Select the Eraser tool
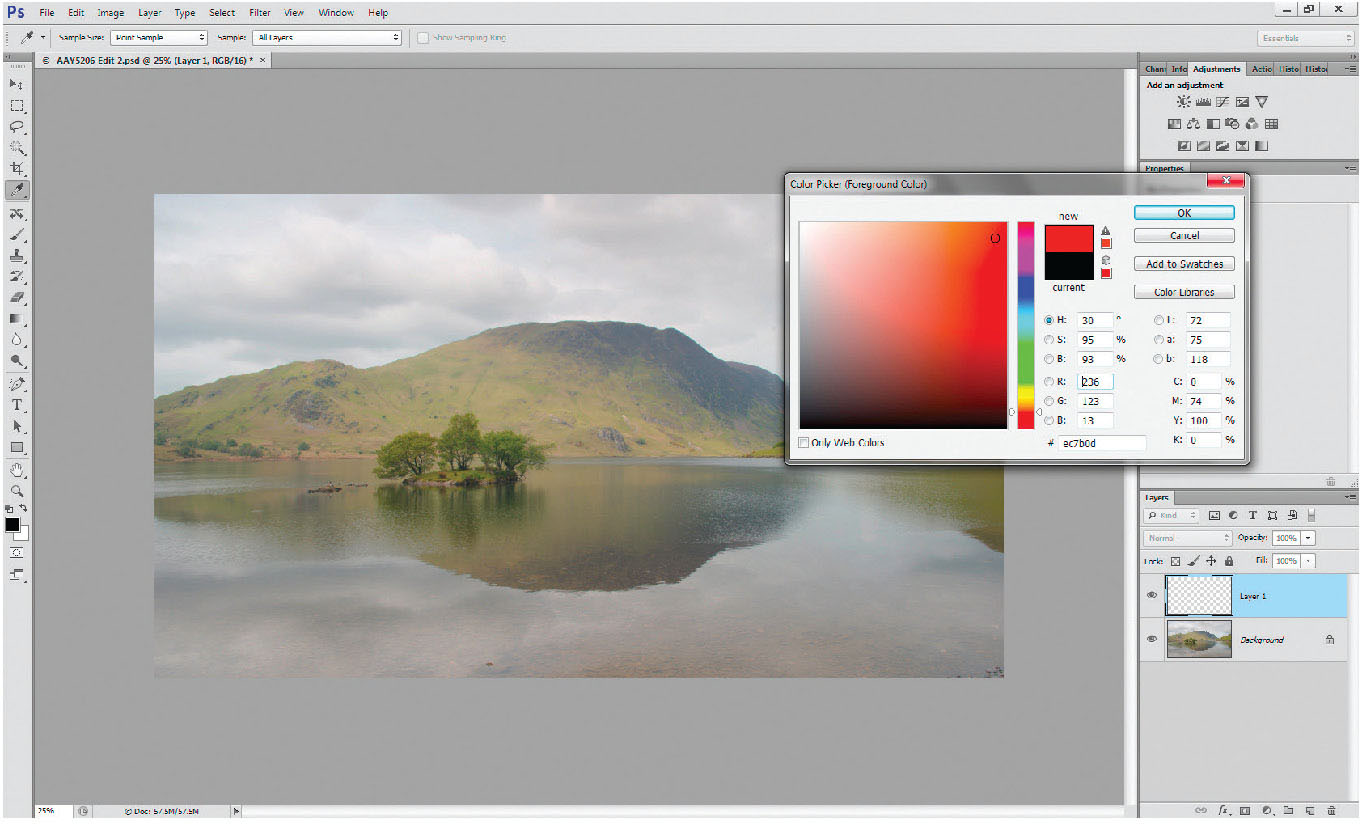Image resolution: width=1360 pixels, height=824 pixels. click(x=17, y=298)
